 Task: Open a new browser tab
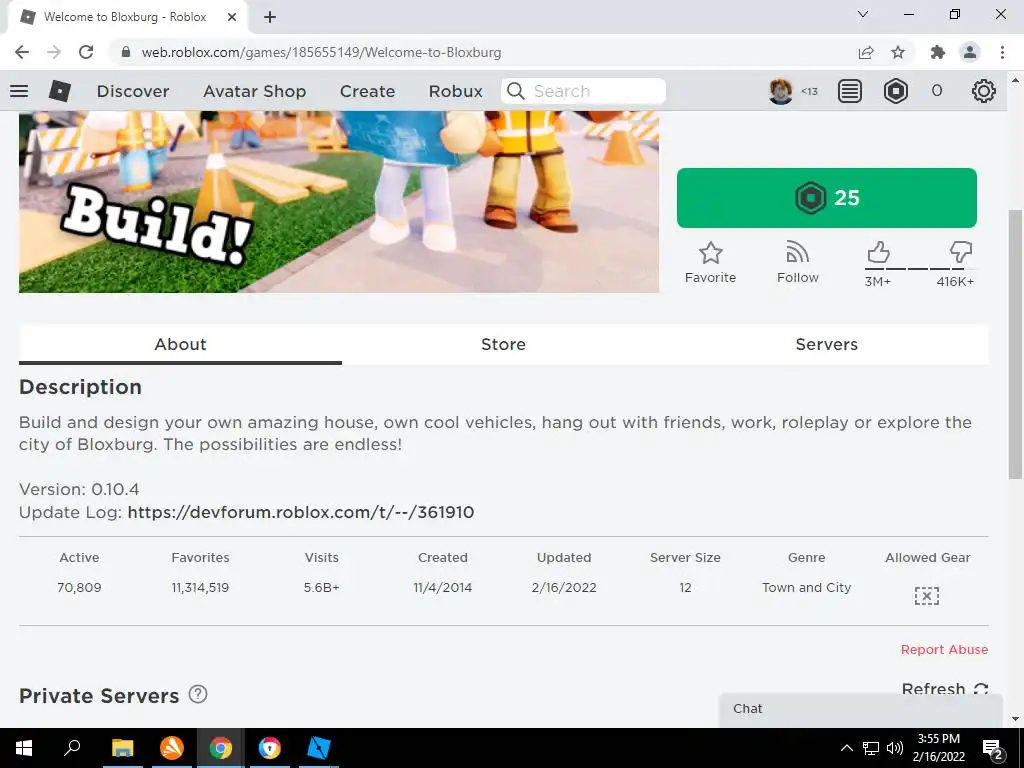tap(270, 17)
